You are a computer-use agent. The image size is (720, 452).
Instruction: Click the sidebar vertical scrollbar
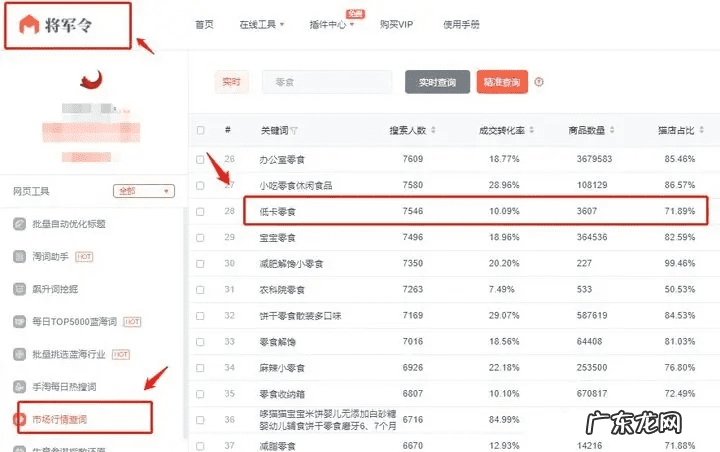pyautogui.click(x=185, y=322)
